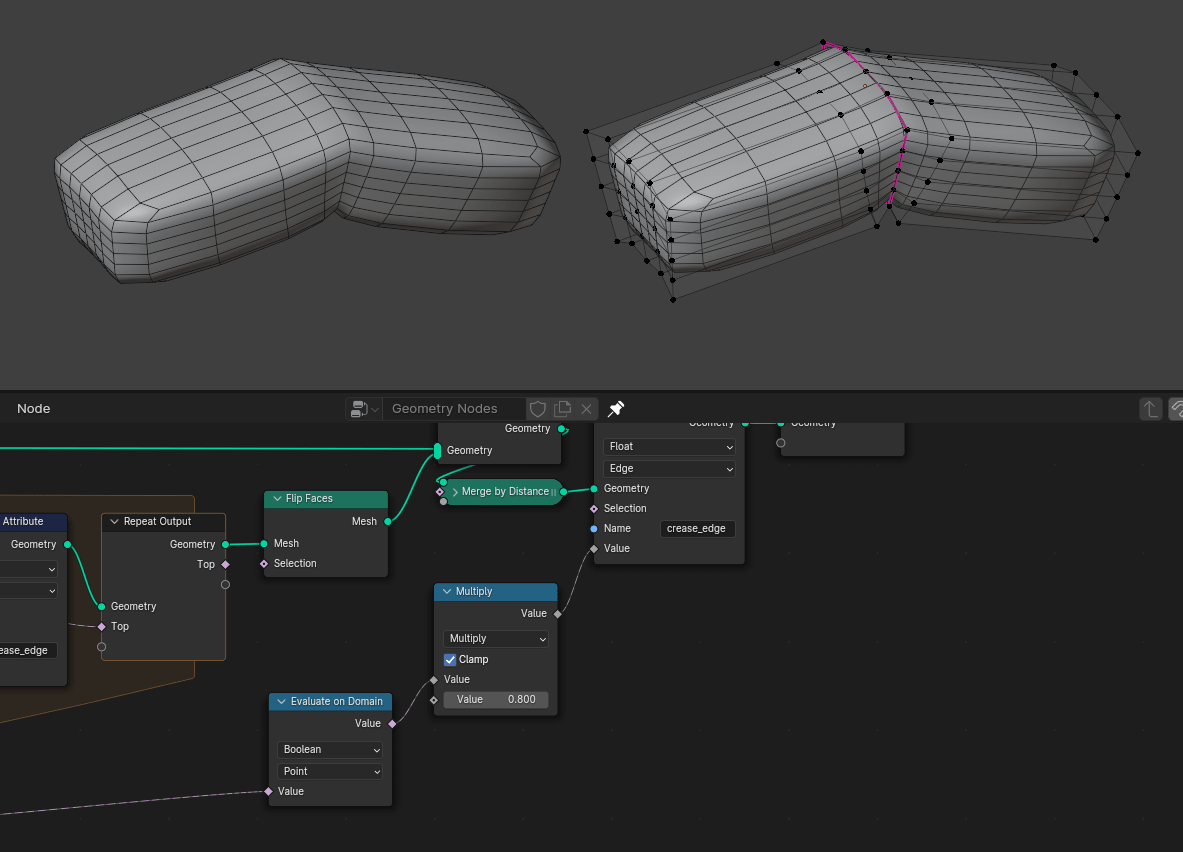Open the Multiply operation dropdown
Viewport: 1183px width, 852px height.
(x=495, y=638)
